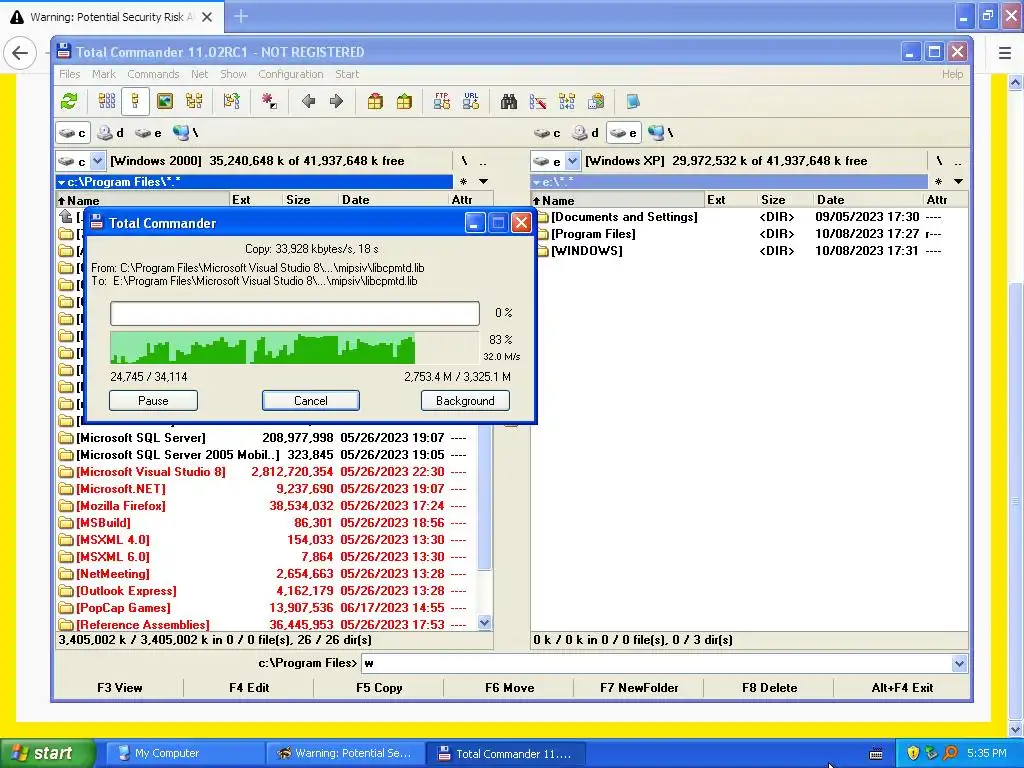The image size is (1024, 768).
Task: Click the blue notepad toolbar icon
Action: coord(633,101)
